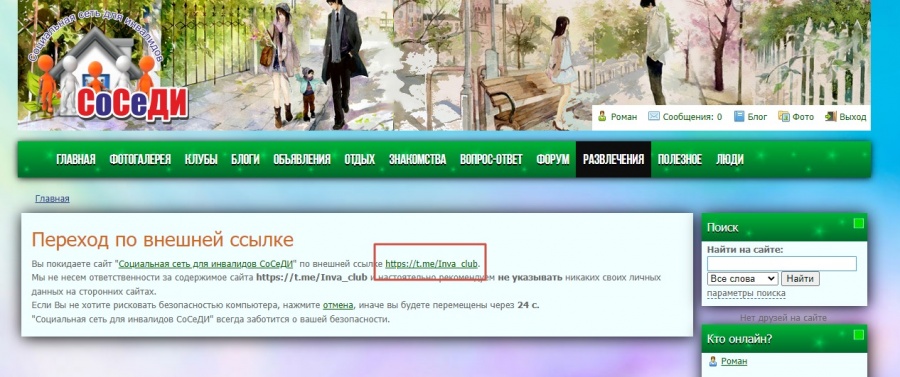Go to ЗНАКОМСТВА section
The image size is (900, 377).
click(417, 160)
